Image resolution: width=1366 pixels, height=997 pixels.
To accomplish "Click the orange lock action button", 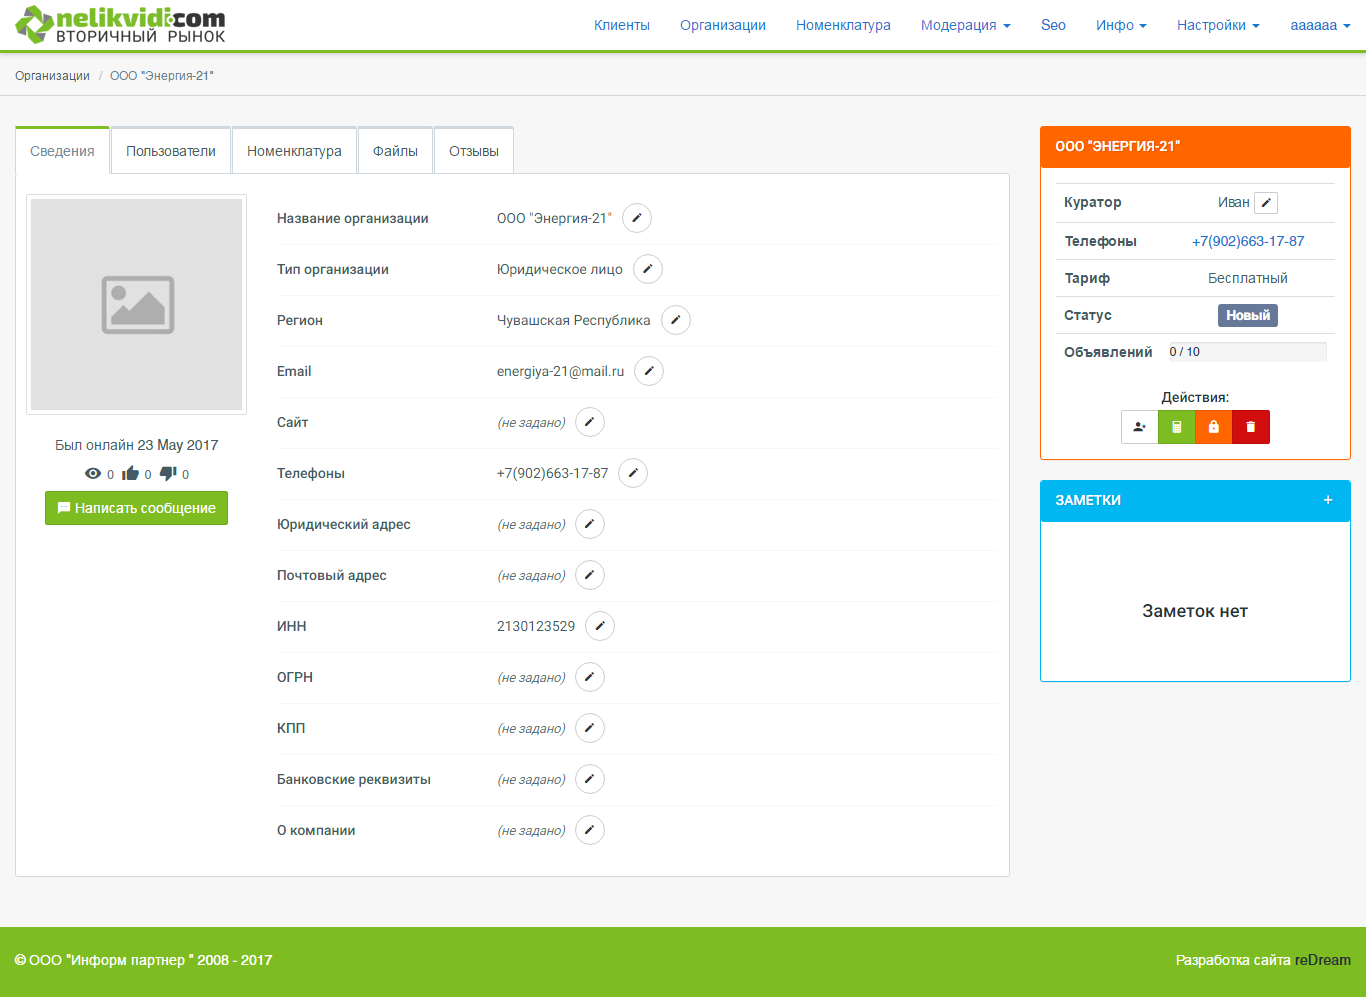I will point(1213,427).
